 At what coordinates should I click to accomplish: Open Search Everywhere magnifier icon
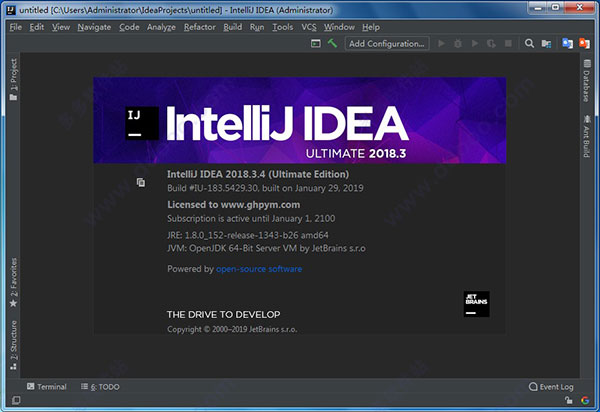coord(529,44)
